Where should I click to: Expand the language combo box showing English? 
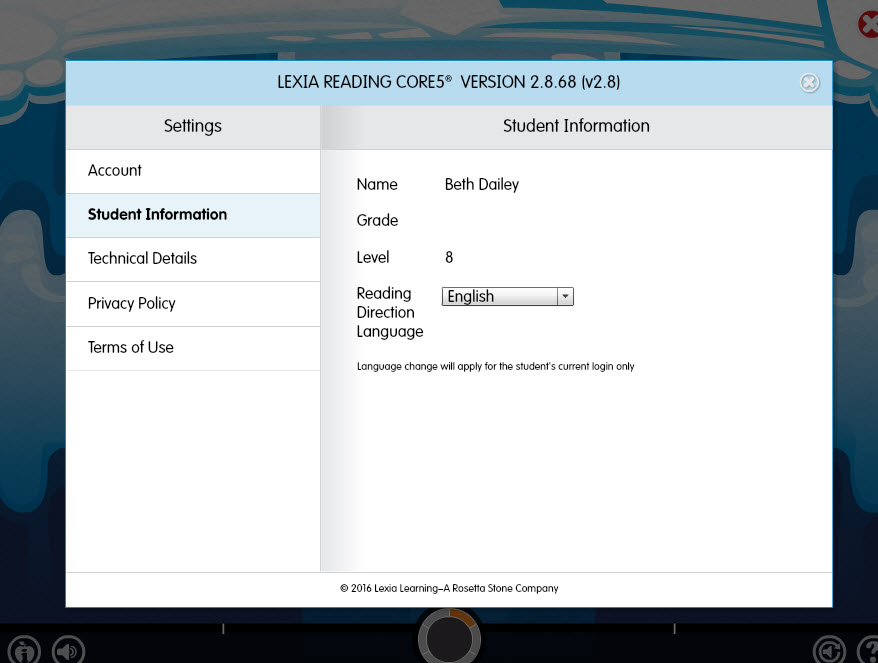click(x=507, y=296)
